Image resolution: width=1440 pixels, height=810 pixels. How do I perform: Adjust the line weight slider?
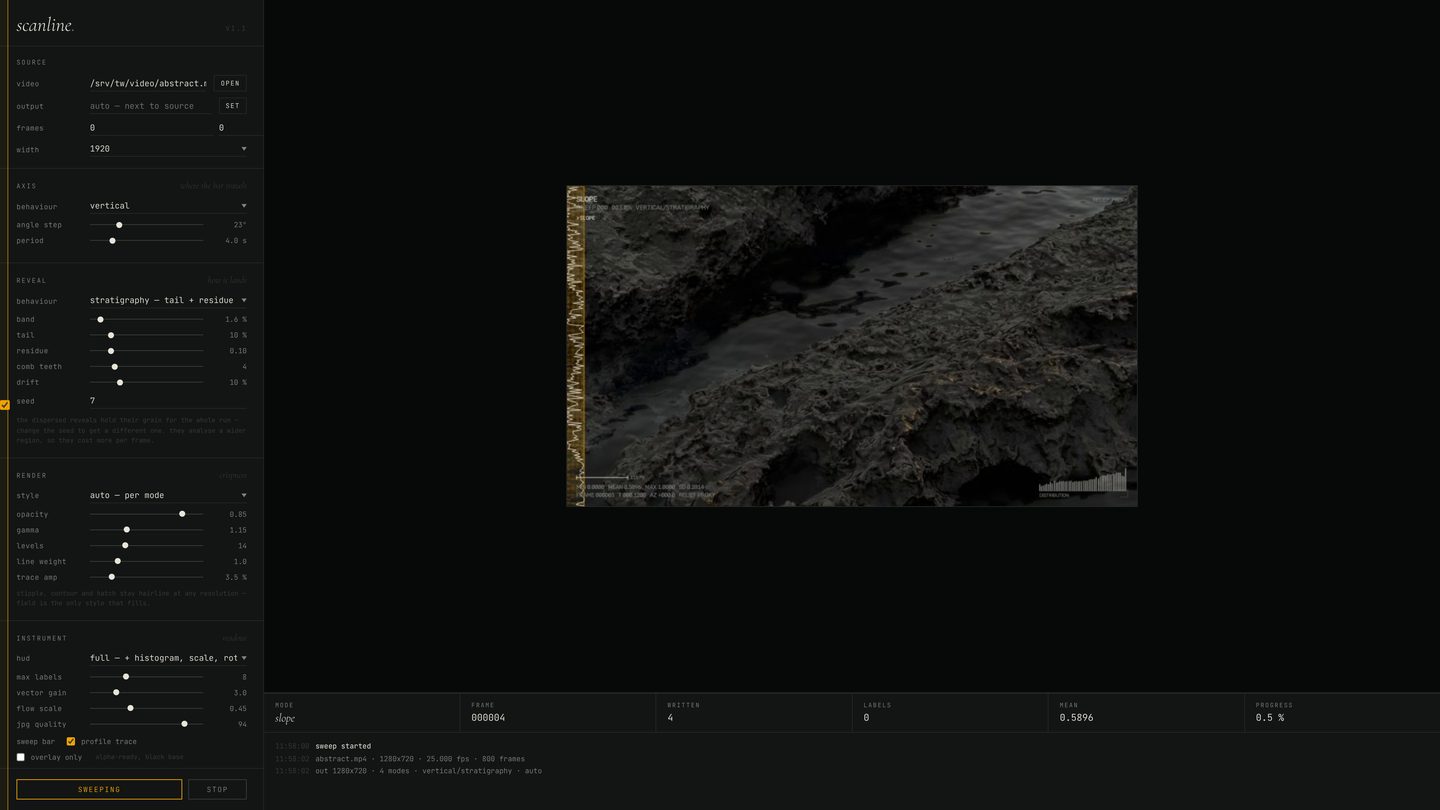point(146,561)
